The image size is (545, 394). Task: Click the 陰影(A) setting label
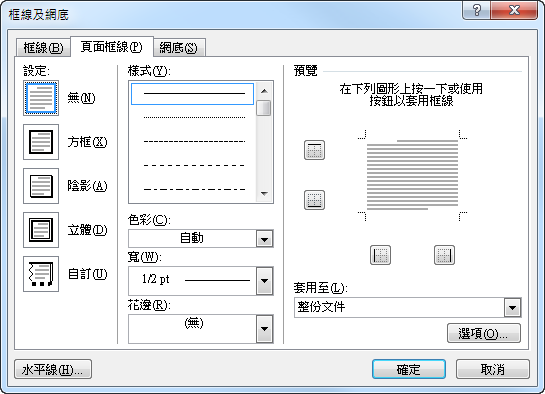pyautogui.click(x=87, y=186)
